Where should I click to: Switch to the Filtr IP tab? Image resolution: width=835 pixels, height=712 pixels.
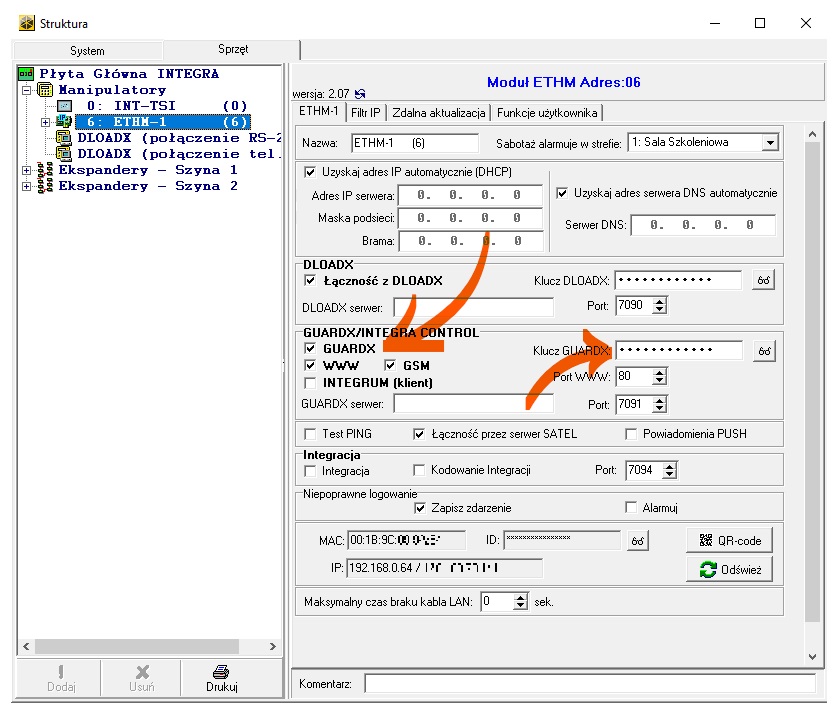click(366, 113)
